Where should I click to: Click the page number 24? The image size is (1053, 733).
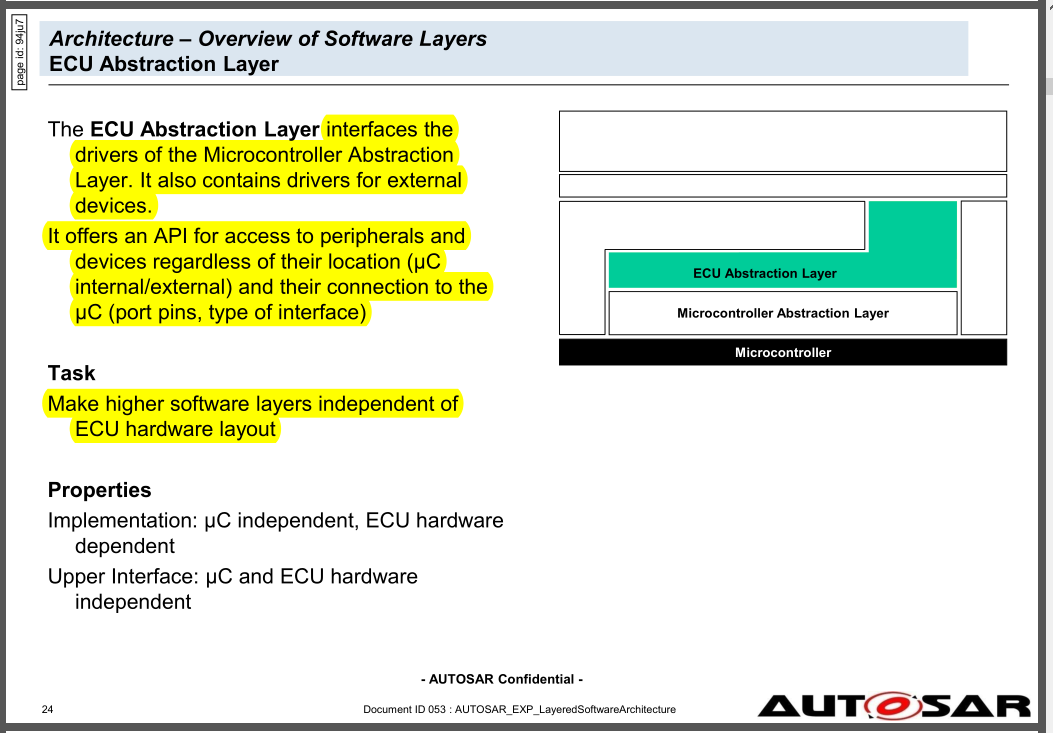point(47,708)
